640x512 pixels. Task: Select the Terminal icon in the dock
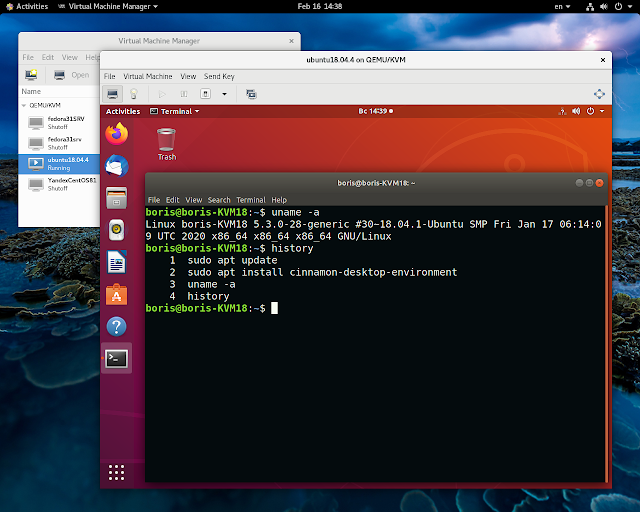pos(117,358)
